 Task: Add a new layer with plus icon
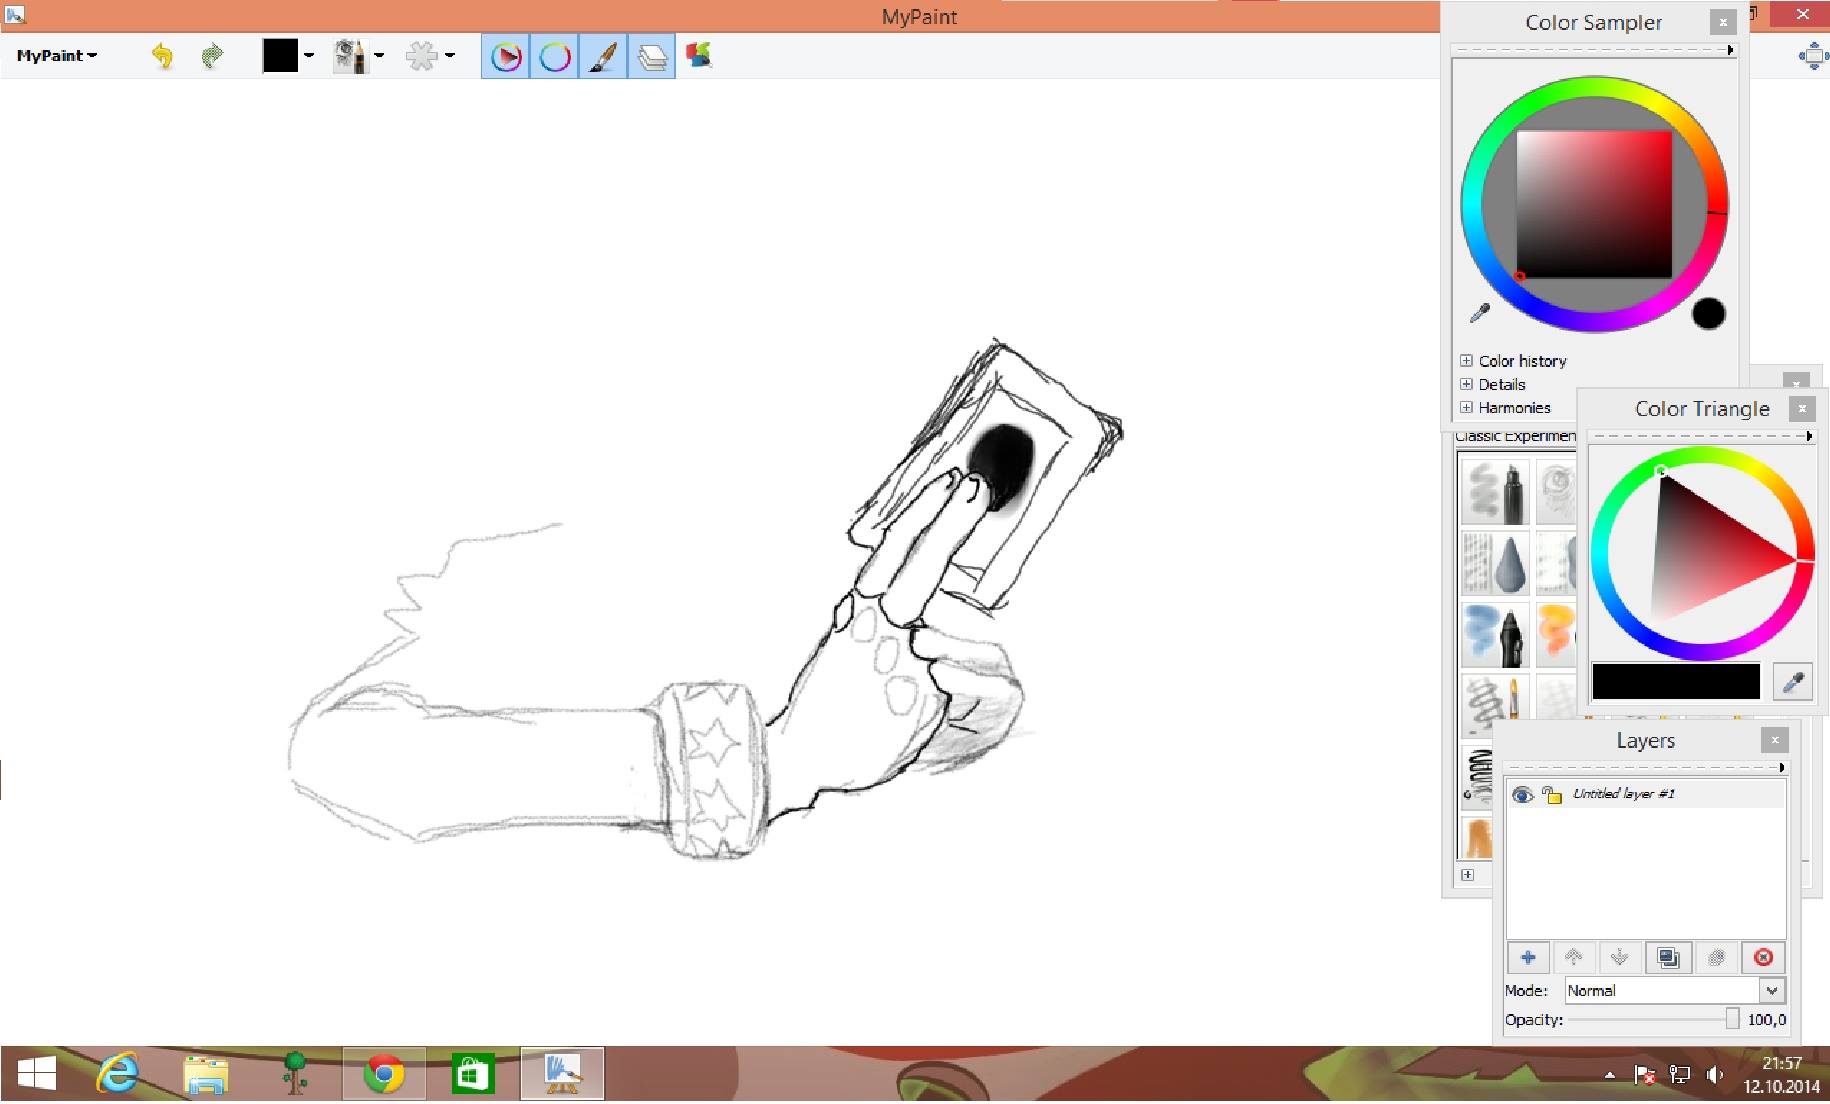(x=1528, y=958)
